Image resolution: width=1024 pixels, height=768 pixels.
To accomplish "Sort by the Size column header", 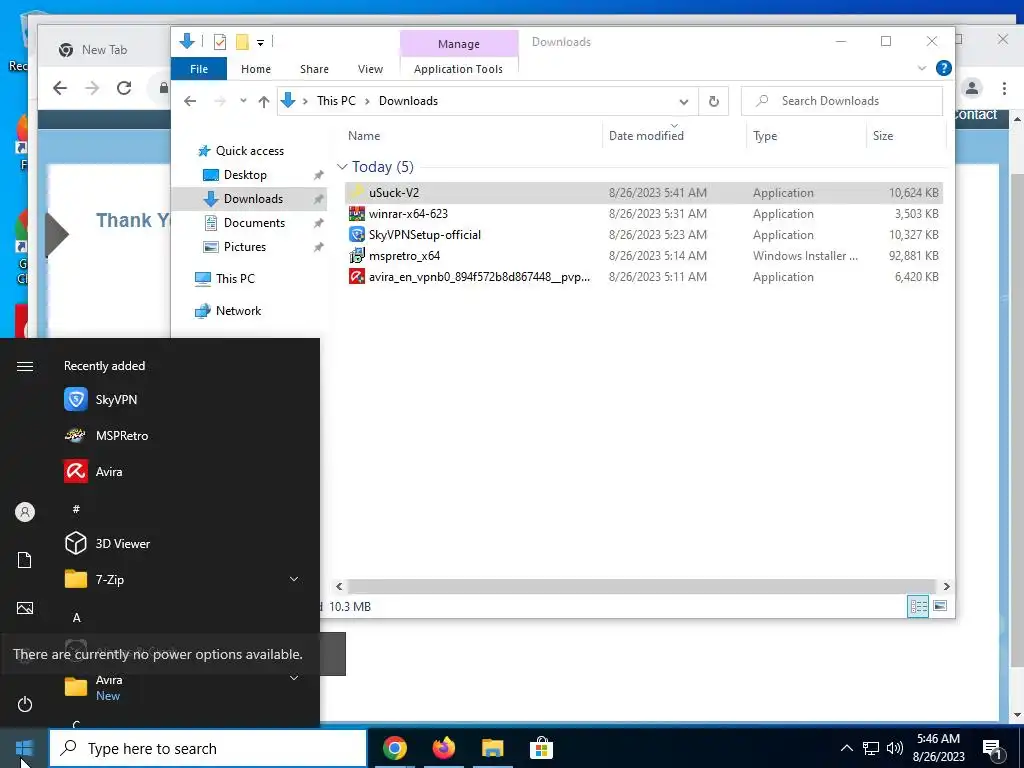I will pyautogui.click(x=883, y=136).
